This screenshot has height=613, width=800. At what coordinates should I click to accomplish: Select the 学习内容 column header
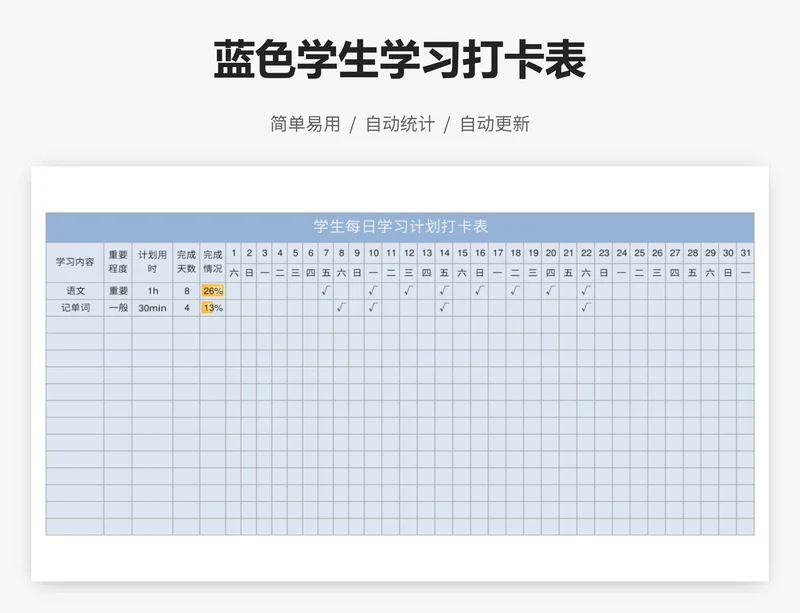[x=75, y=262]
